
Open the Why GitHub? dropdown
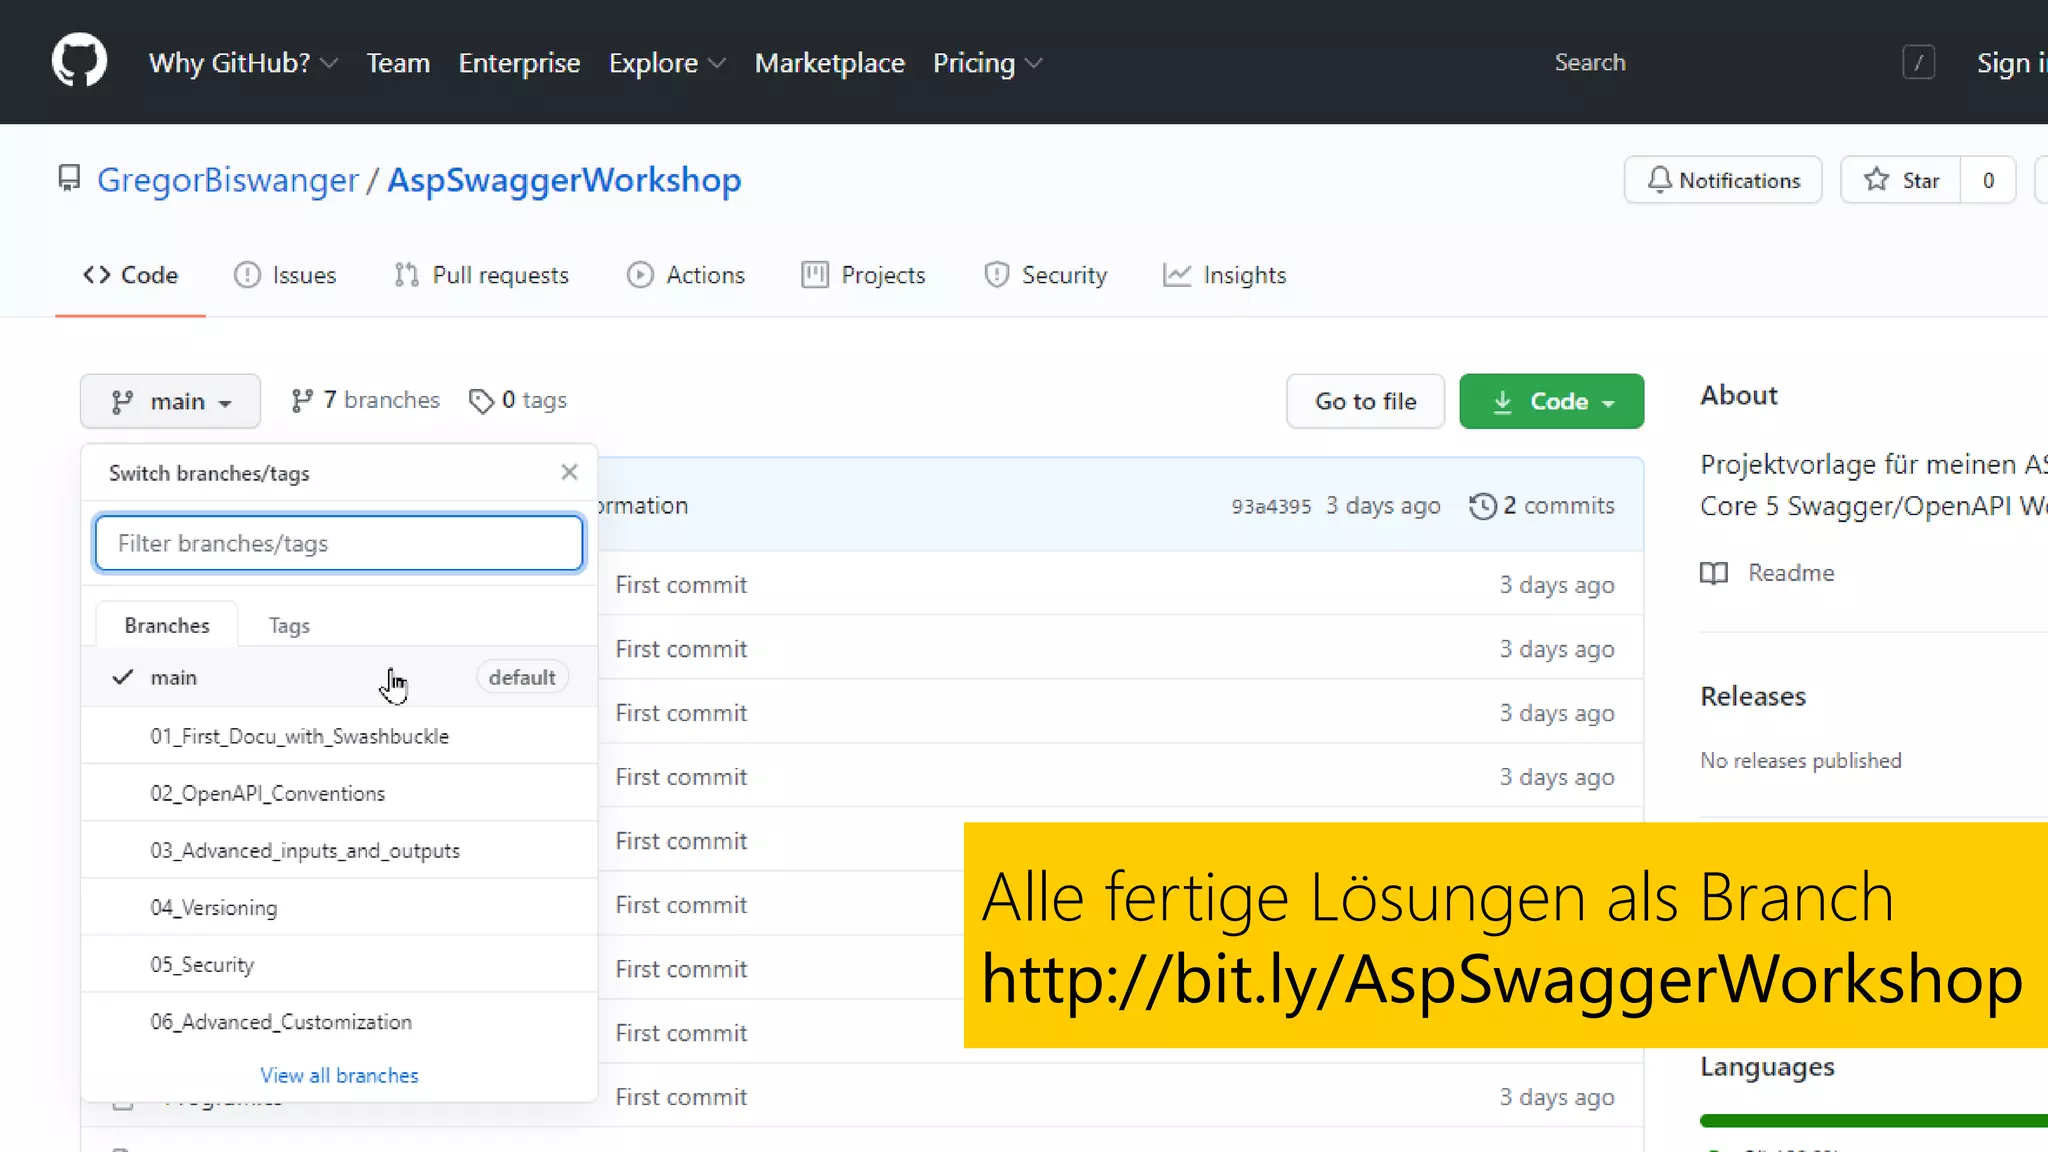tap(243, 63)
